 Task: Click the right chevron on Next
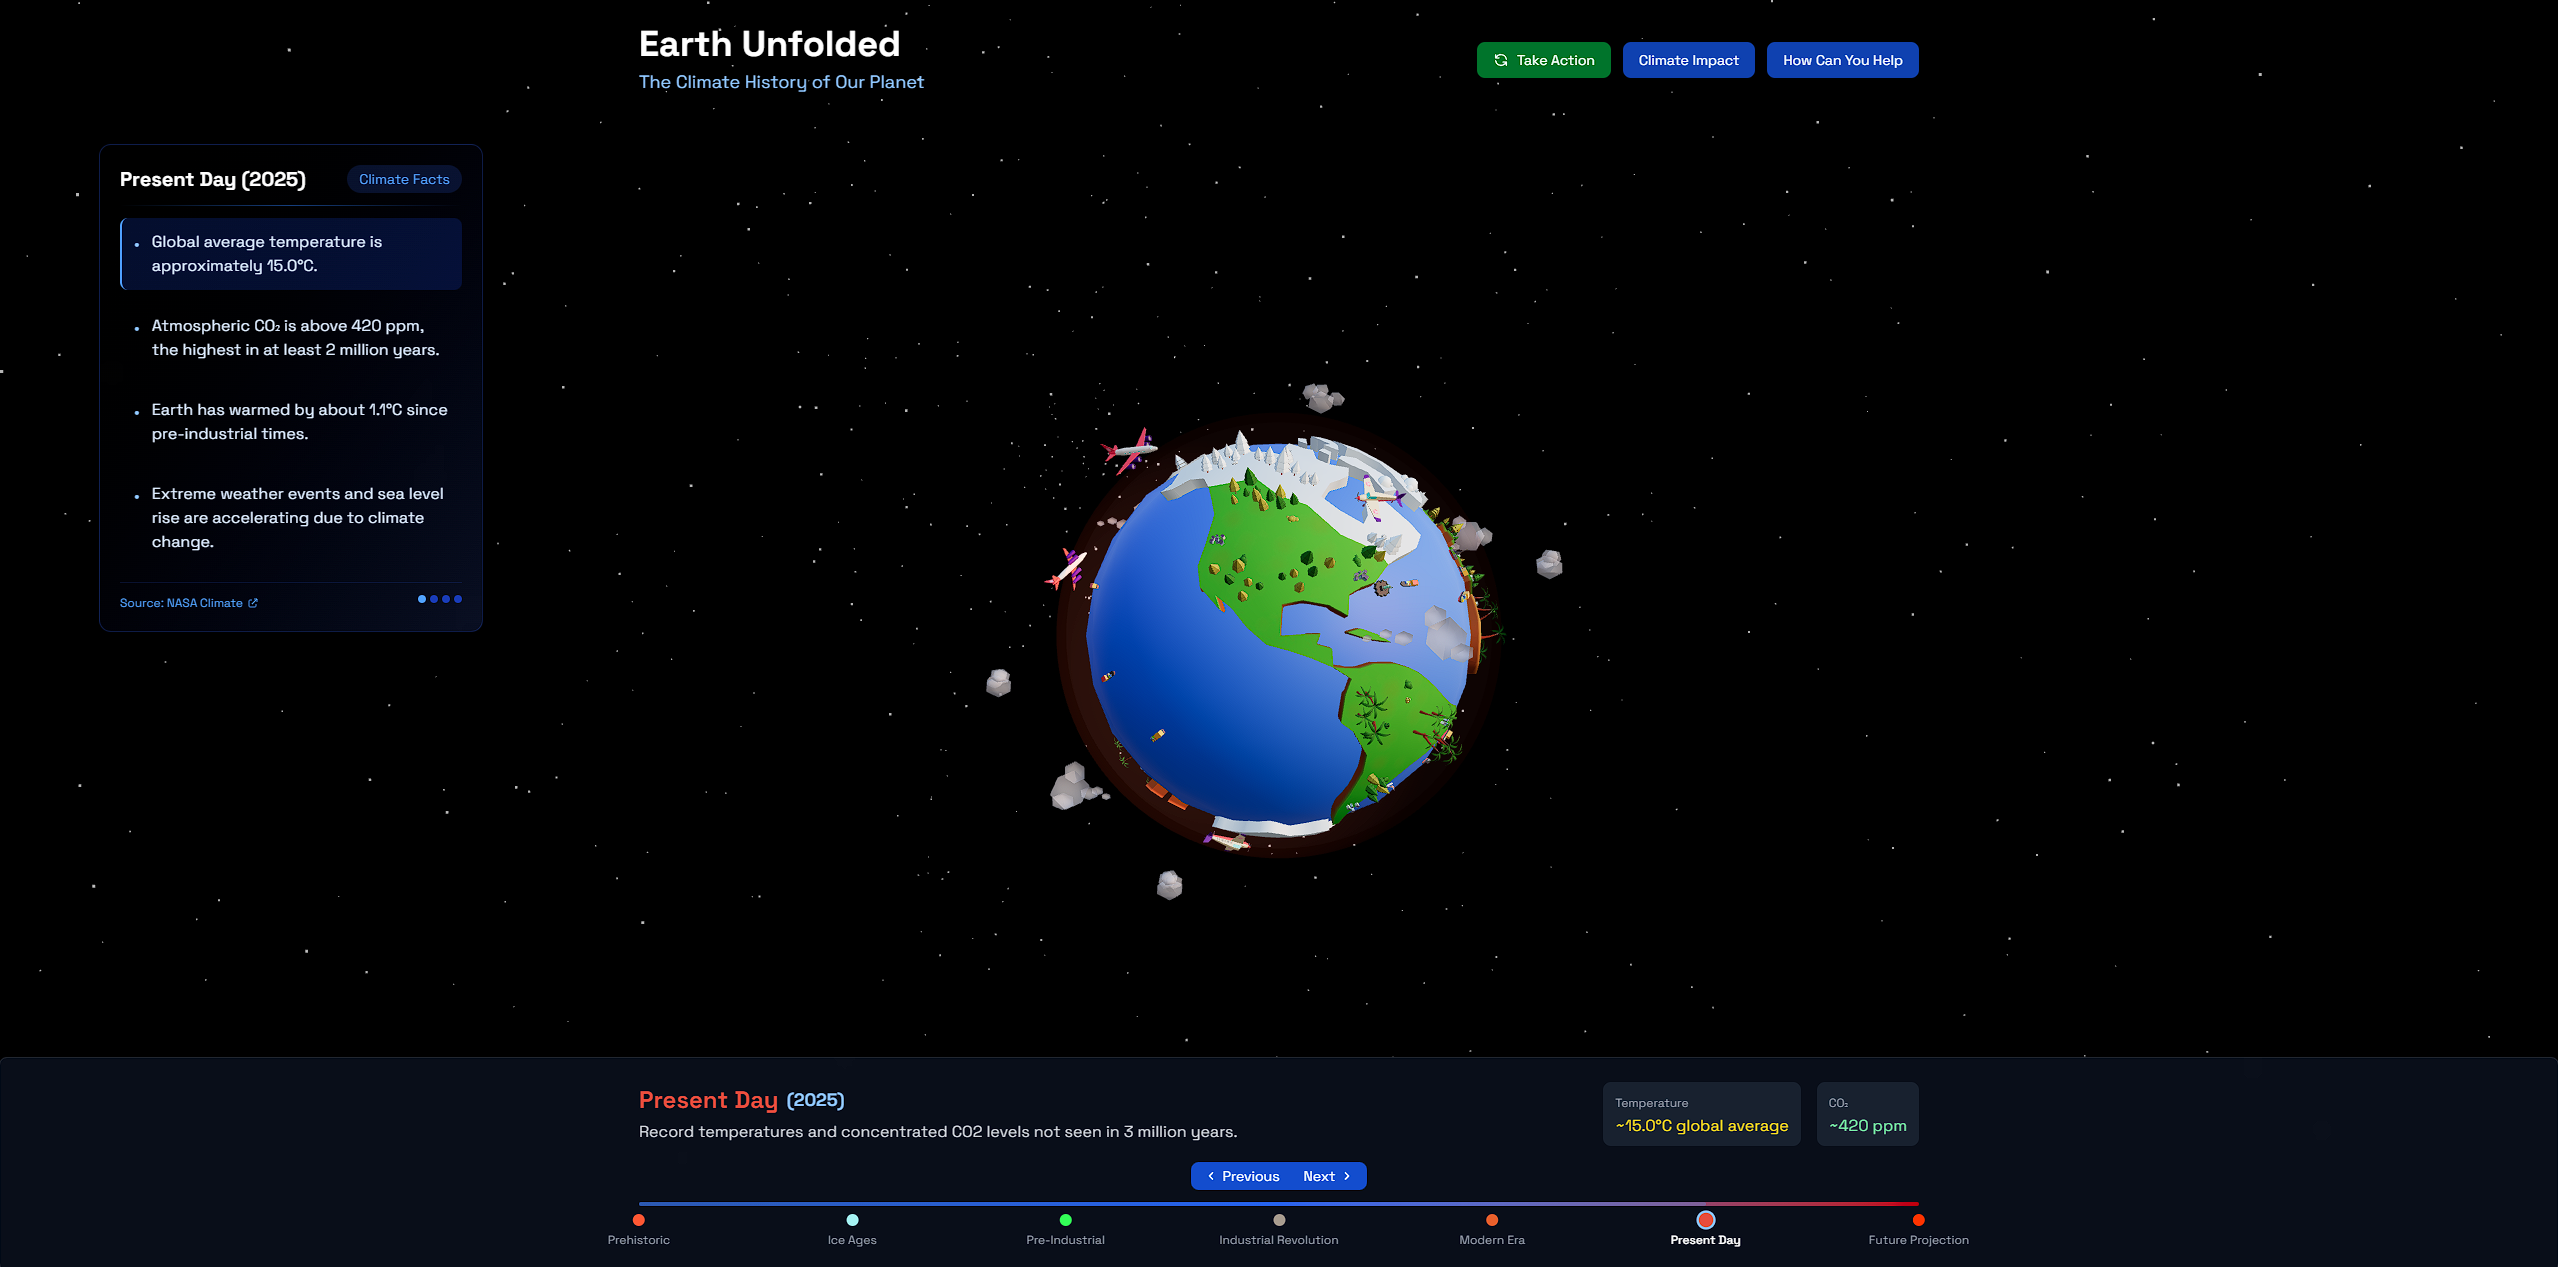coord(1347,1176)
